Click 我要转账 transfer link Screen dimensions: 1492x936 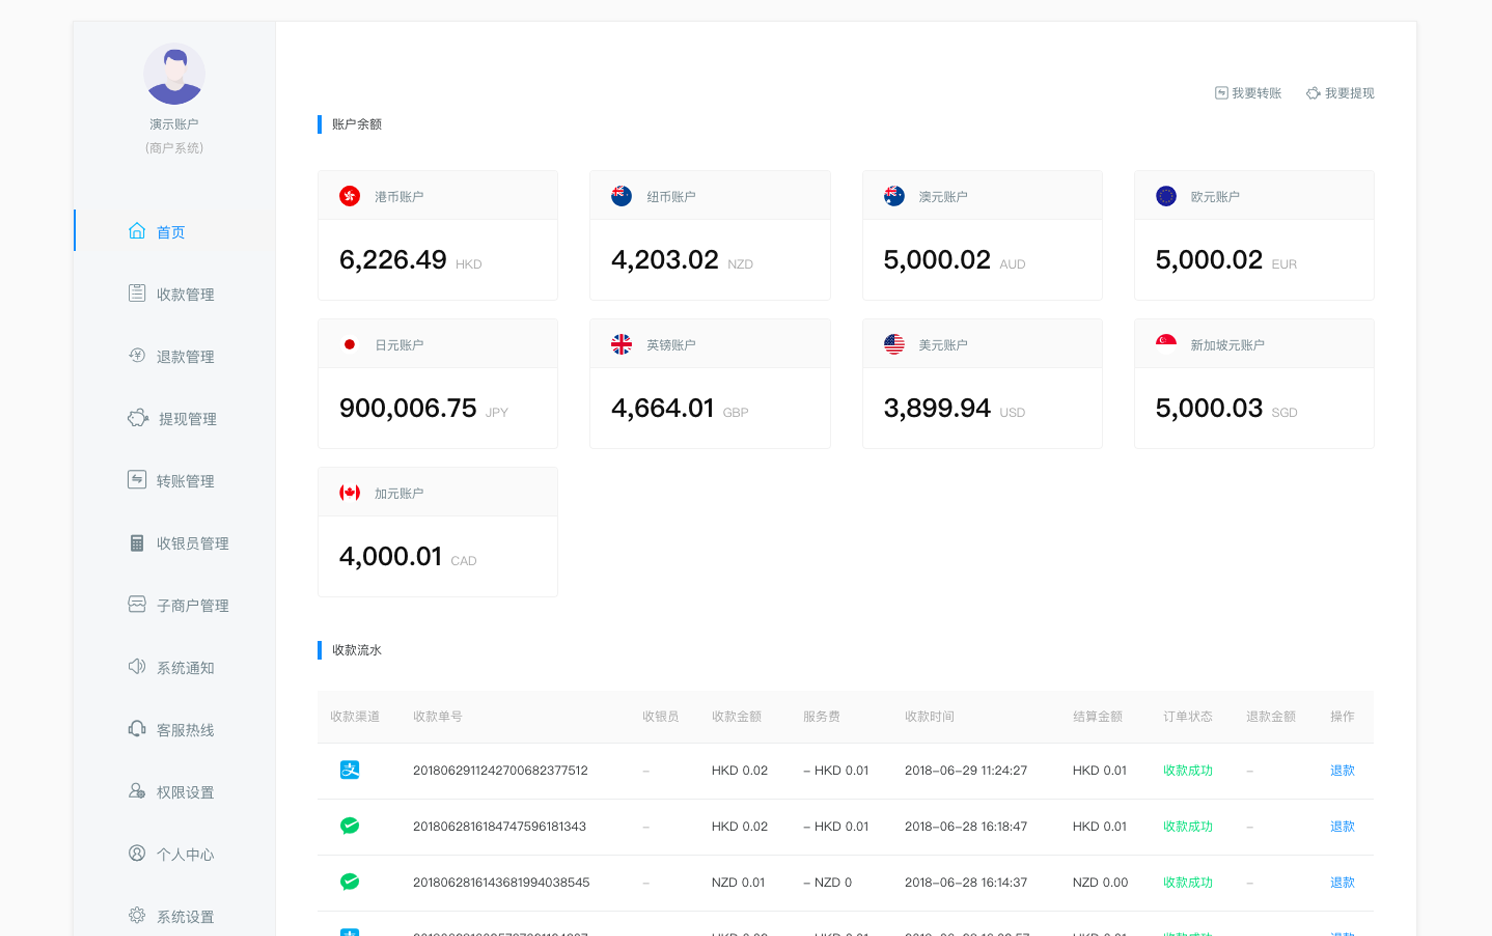click(x=1248, y=93)
